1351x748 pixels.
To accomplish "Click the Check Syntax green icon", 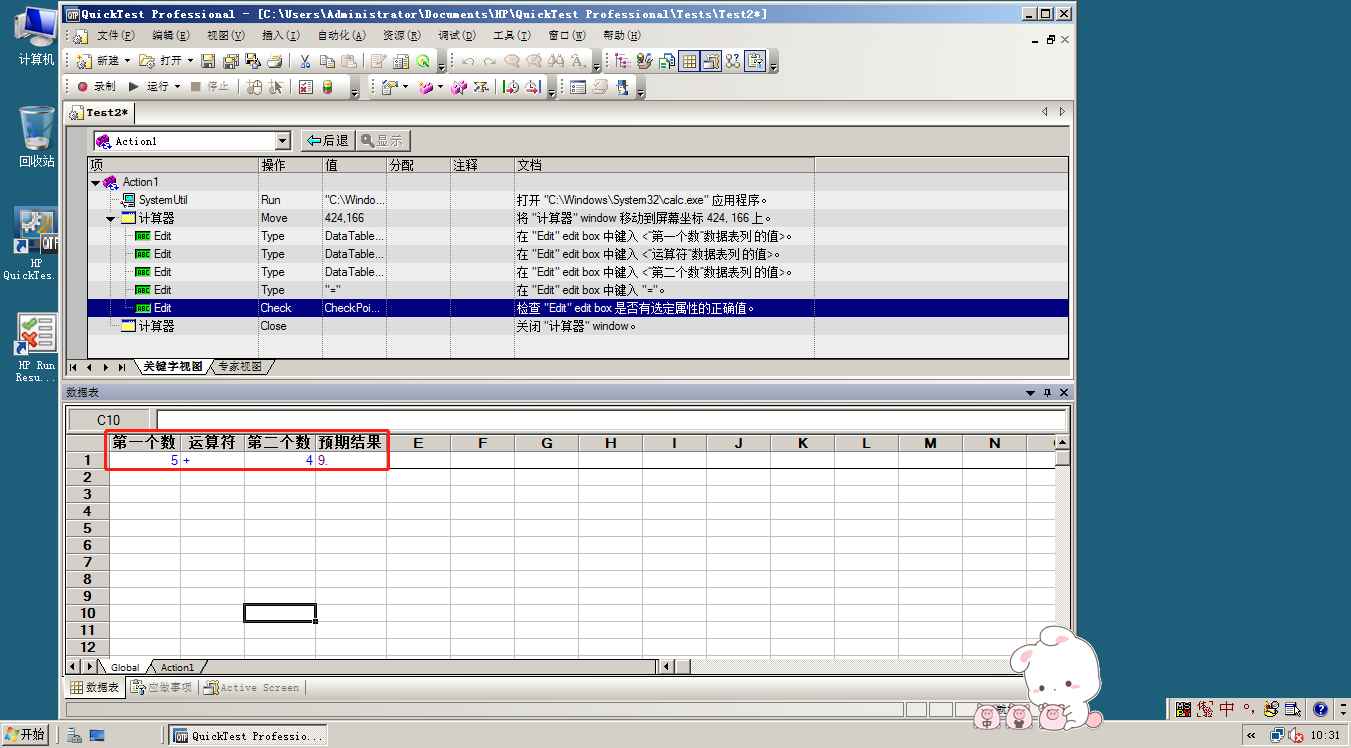I will [x=422, y=61].
